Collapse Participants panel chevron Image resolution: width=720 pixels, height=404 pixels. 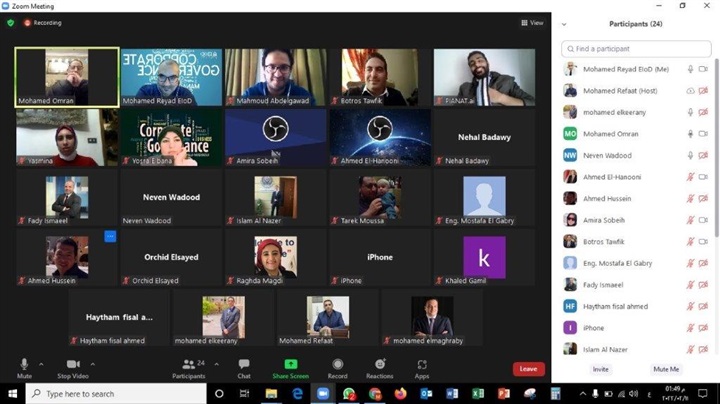click(564, 24)
